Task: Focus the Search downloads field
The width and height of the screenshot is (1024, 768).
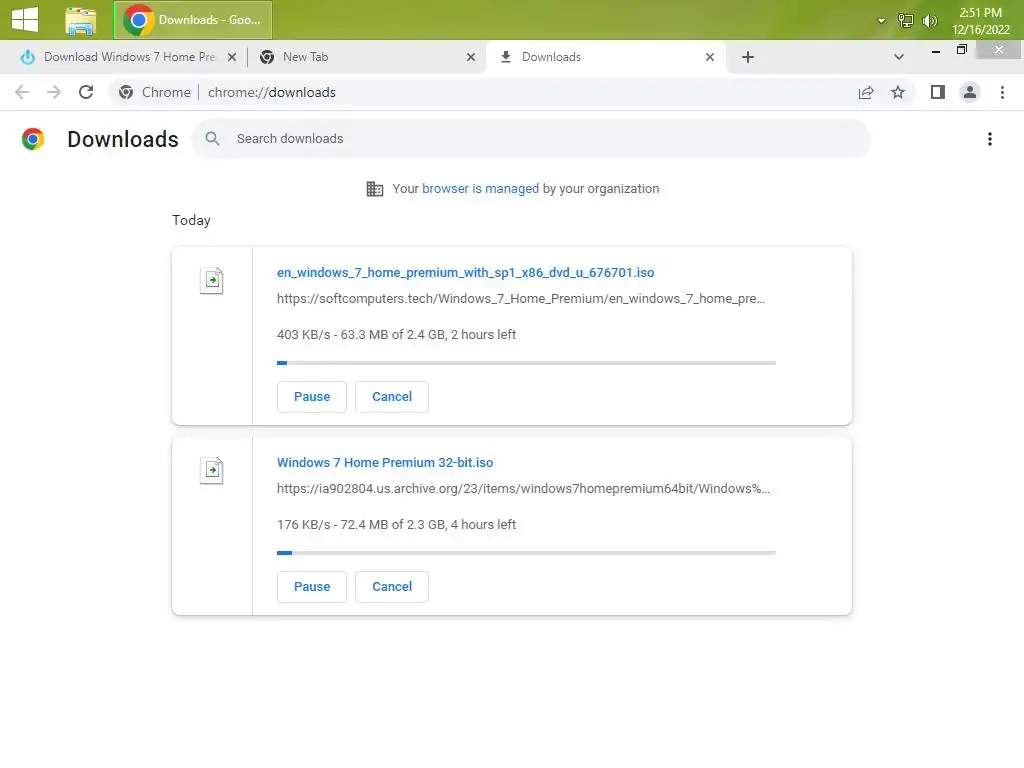Action: [x=531, y=138]
